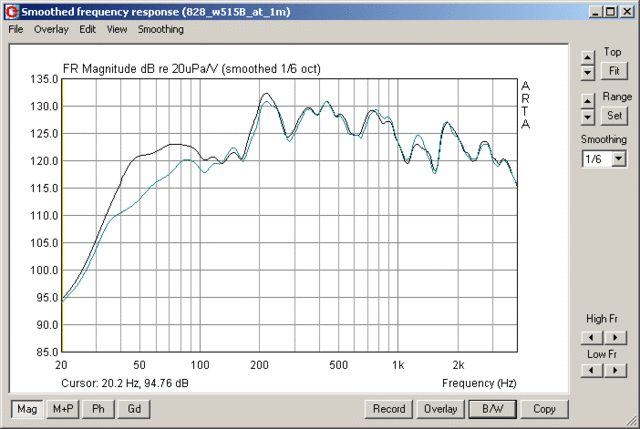Viewport: 640px width, 429px height.
Task: Open the File menu
Action: coord(16,29)
